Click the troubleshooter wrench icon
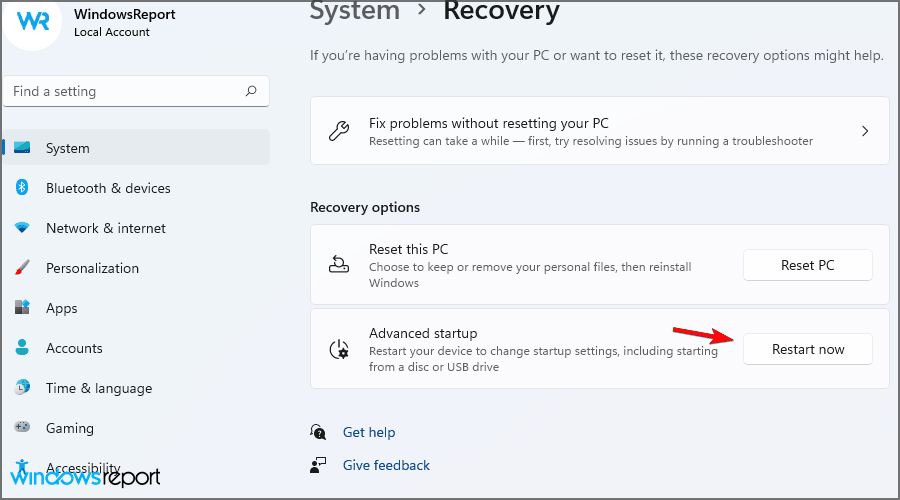 (339, 131)
